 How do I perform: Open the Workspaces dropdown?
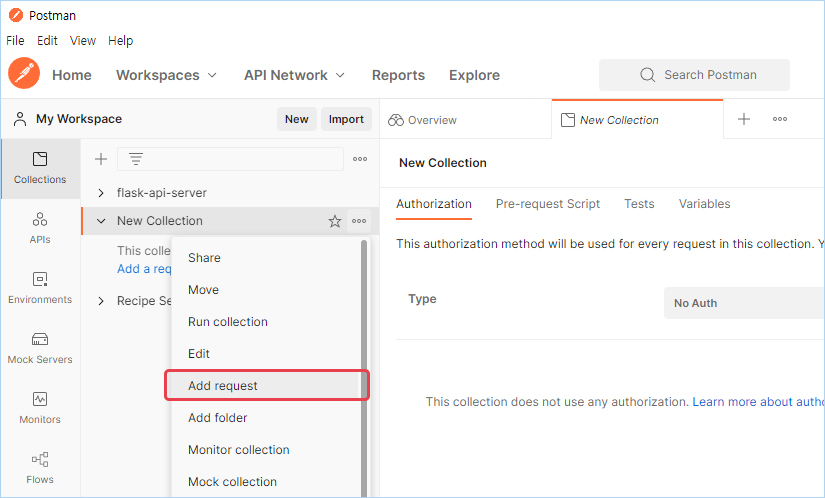[166, 75]
